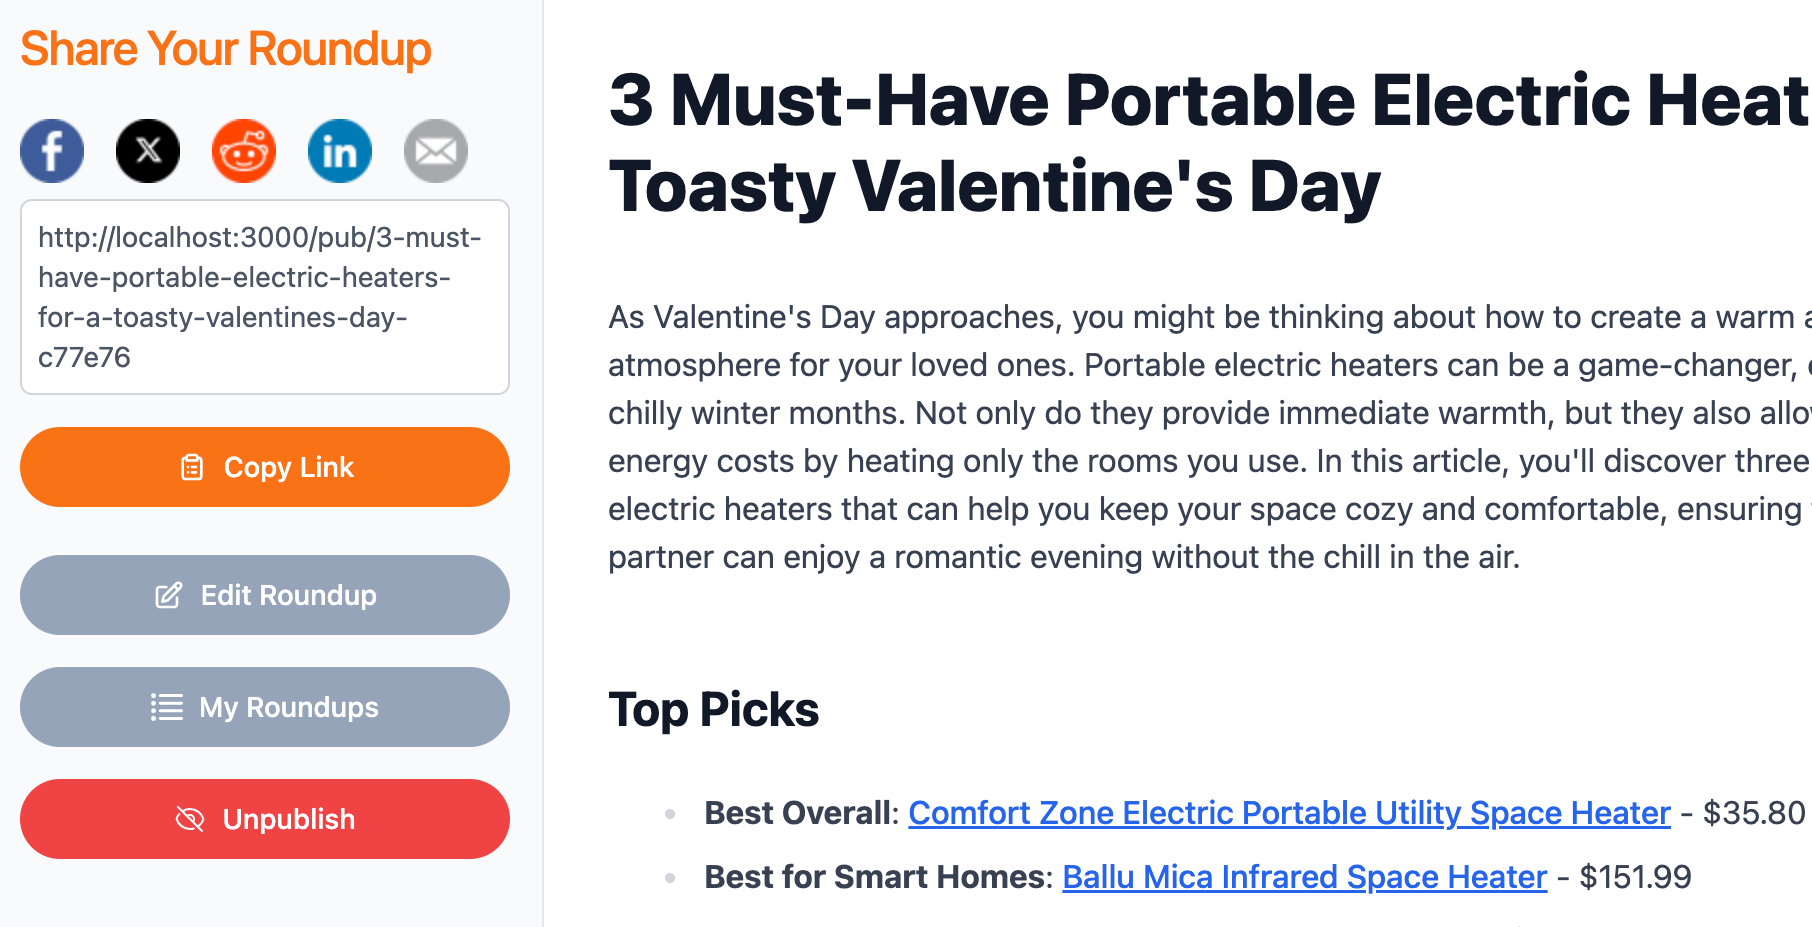This screenshot has width=1812, height=927.
Task: Post the roundup to Reddit
Action: pos(243,151)
